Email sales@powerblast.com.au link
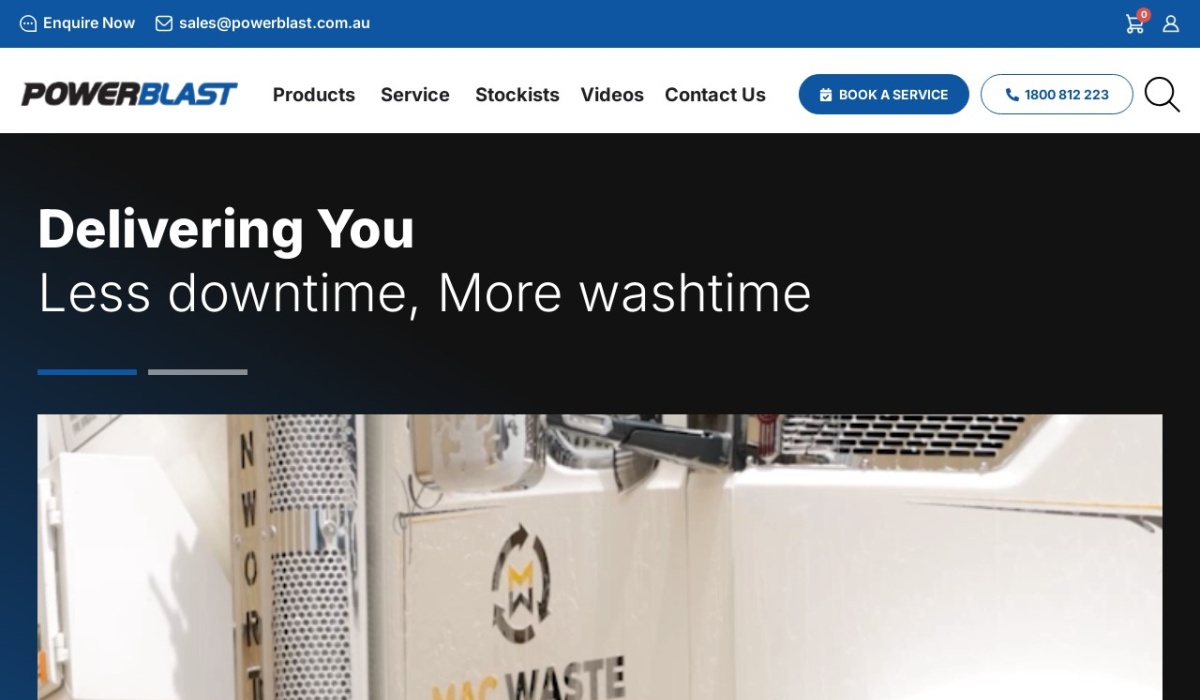1200x700 pixels. pyautogui.click(x=274, y=23)
